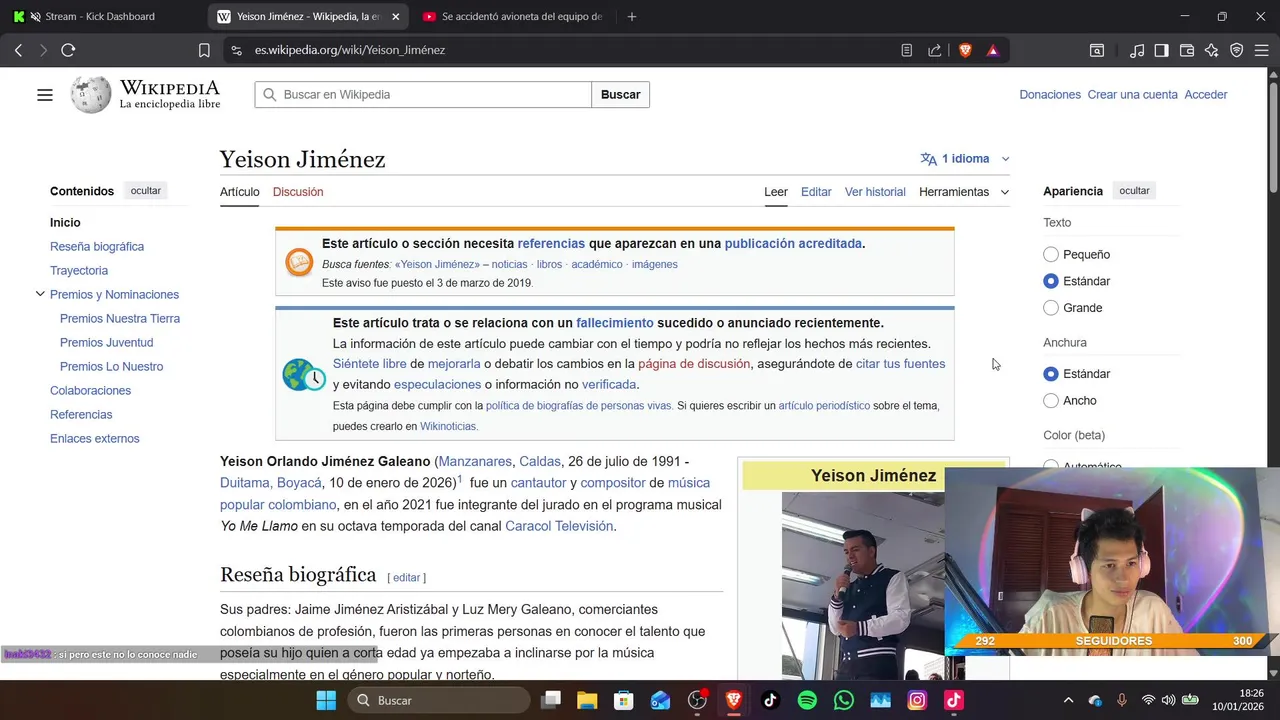1280x720 pixels.
Task: Open the Brave playlist music note icon
Action: coord(1137,50)
